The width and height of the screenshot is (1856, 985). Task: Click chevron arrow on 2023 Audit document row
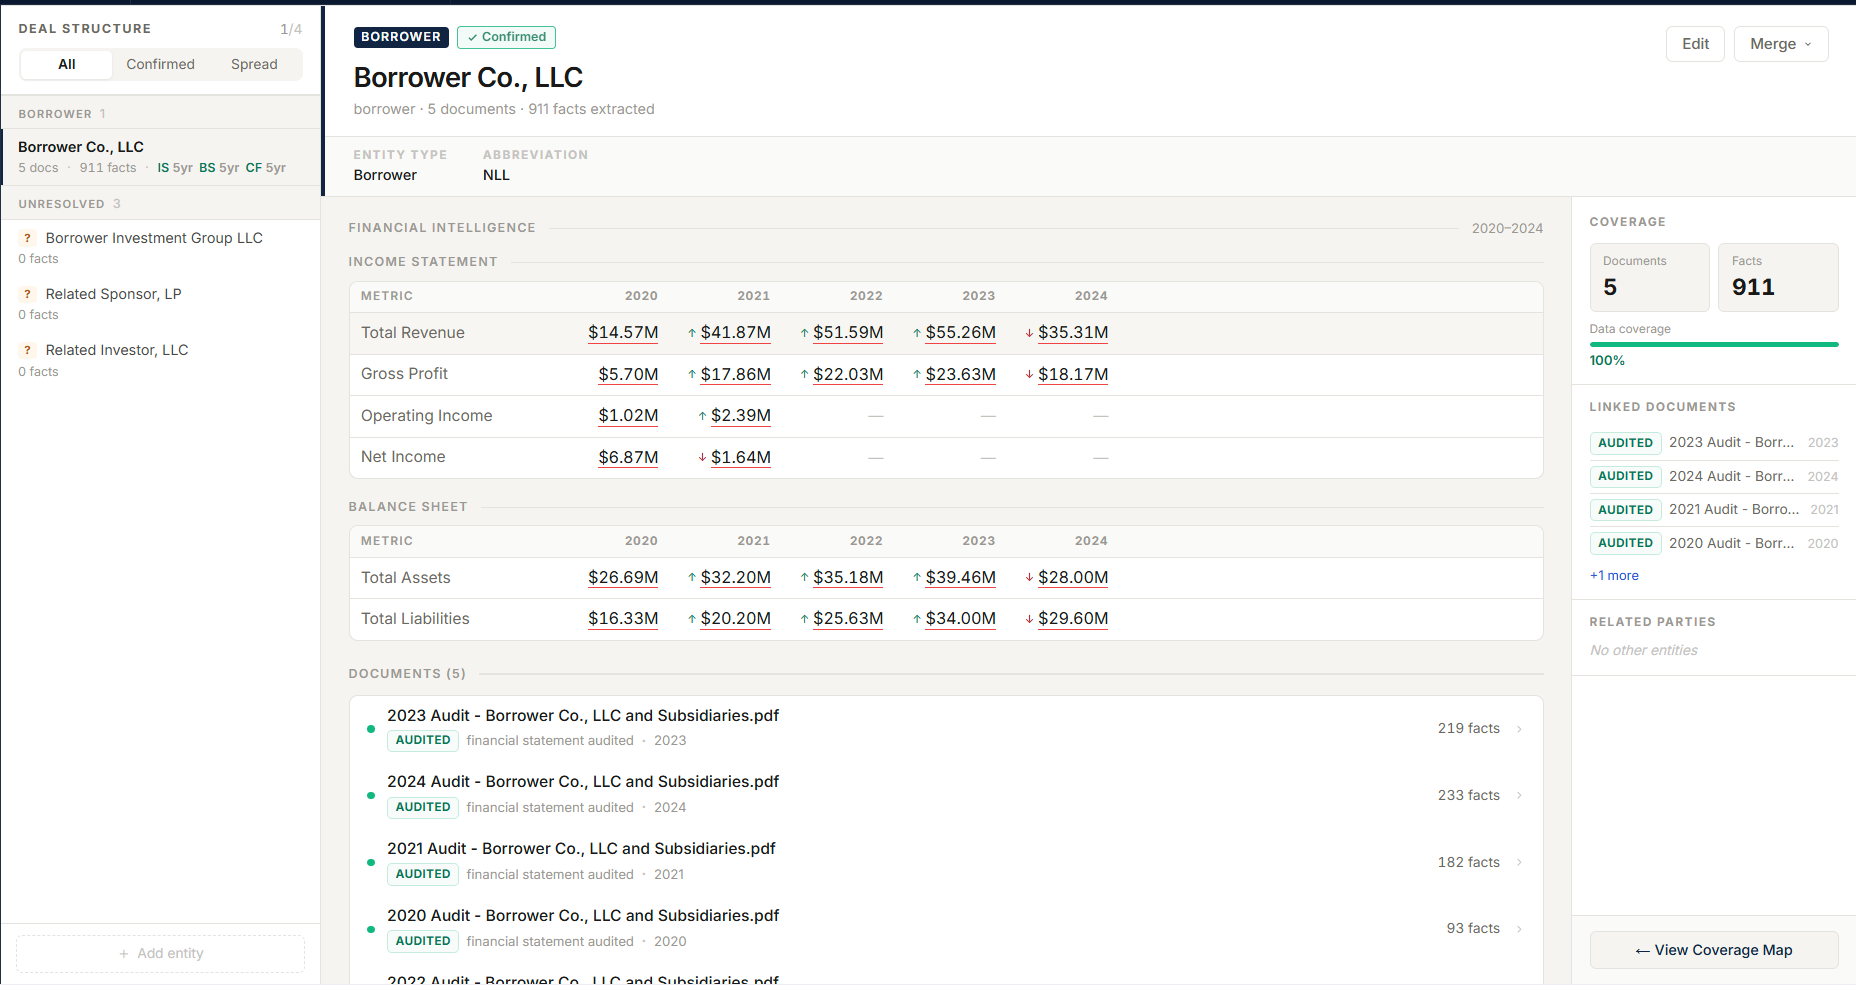[x=1519, y=729]
